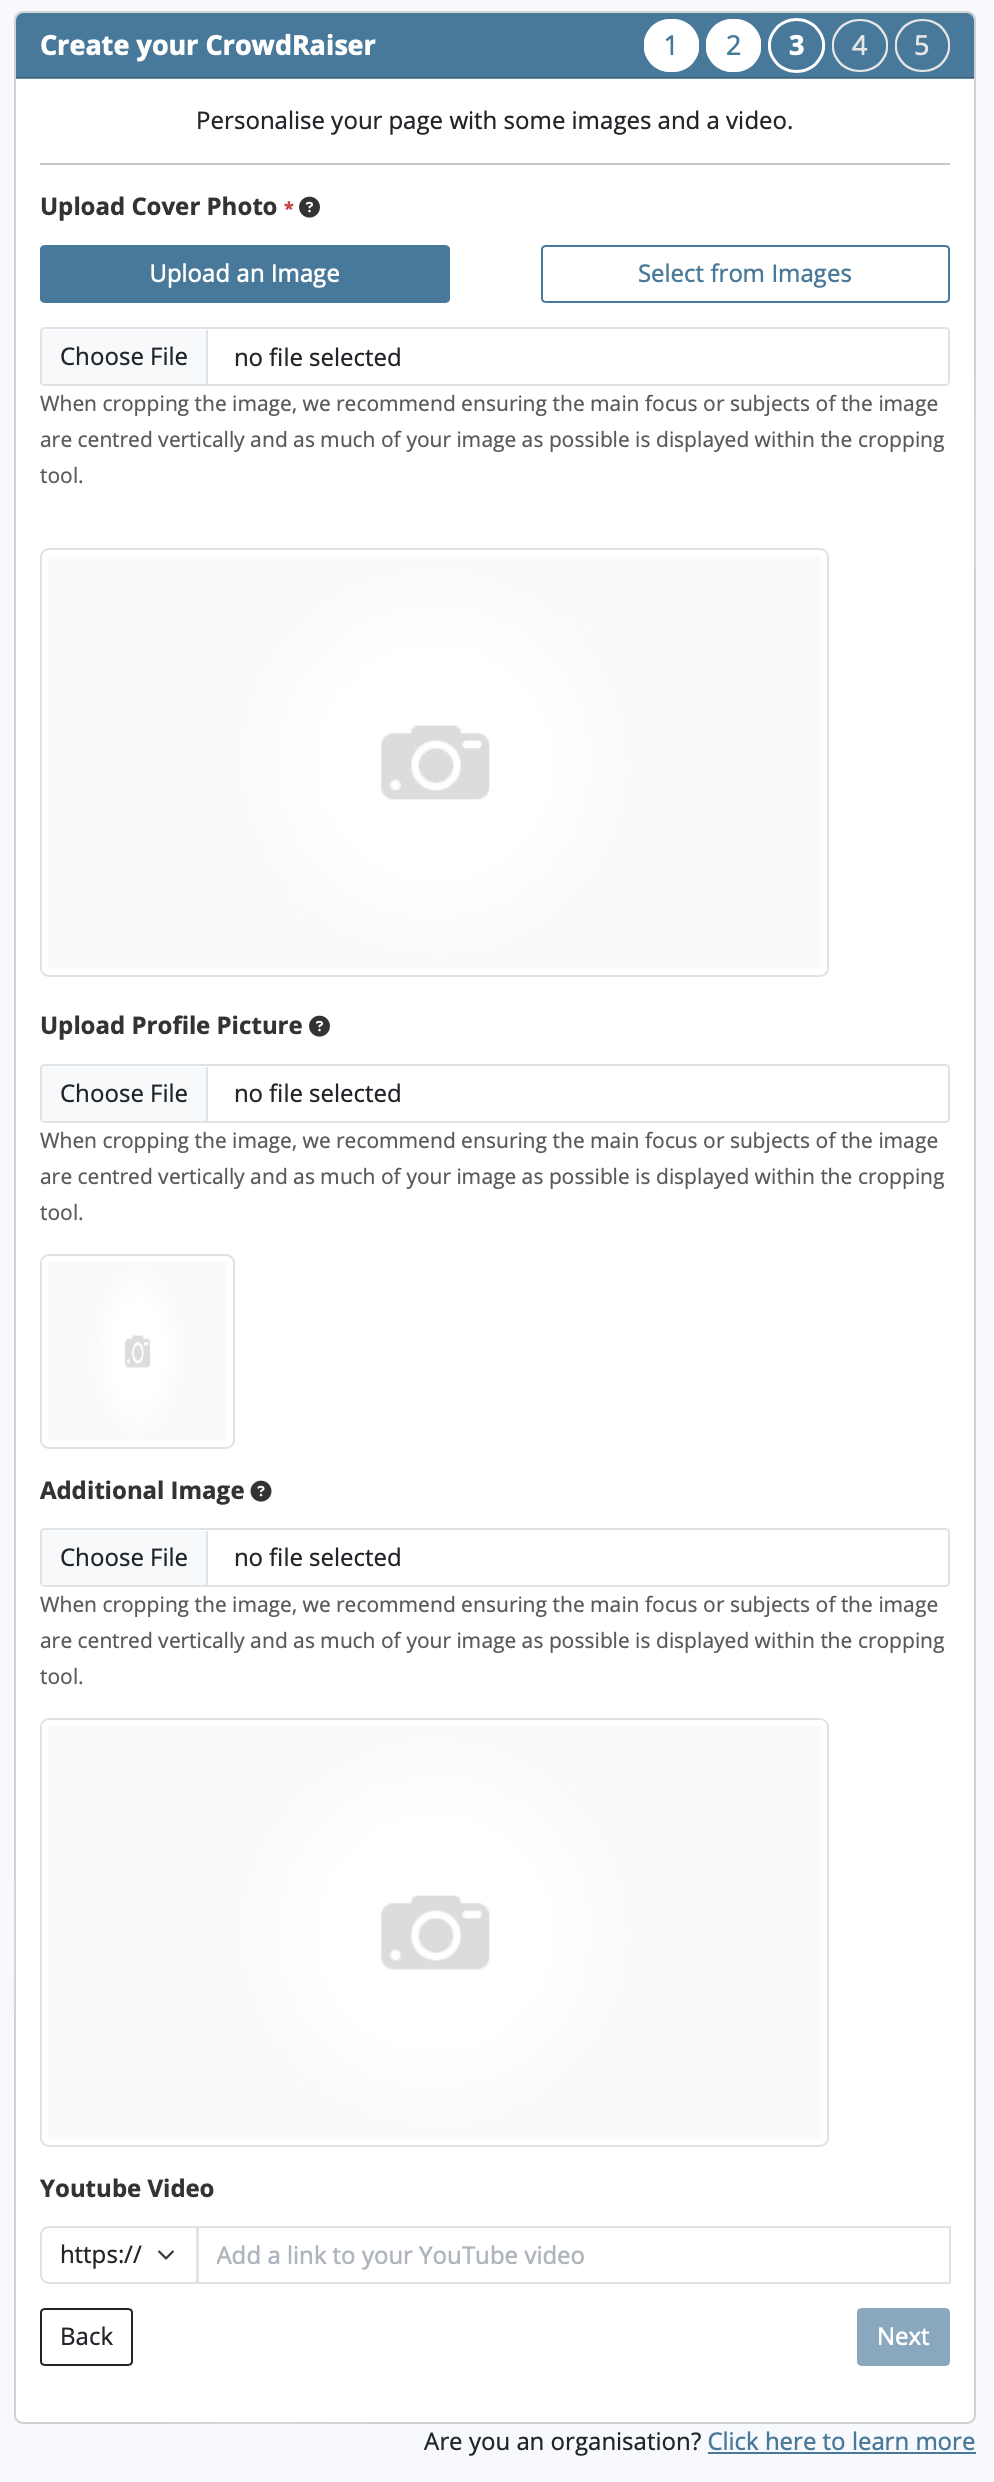
Task: Click help icon beside Upload Cover Photo
Action: (310, 207)
